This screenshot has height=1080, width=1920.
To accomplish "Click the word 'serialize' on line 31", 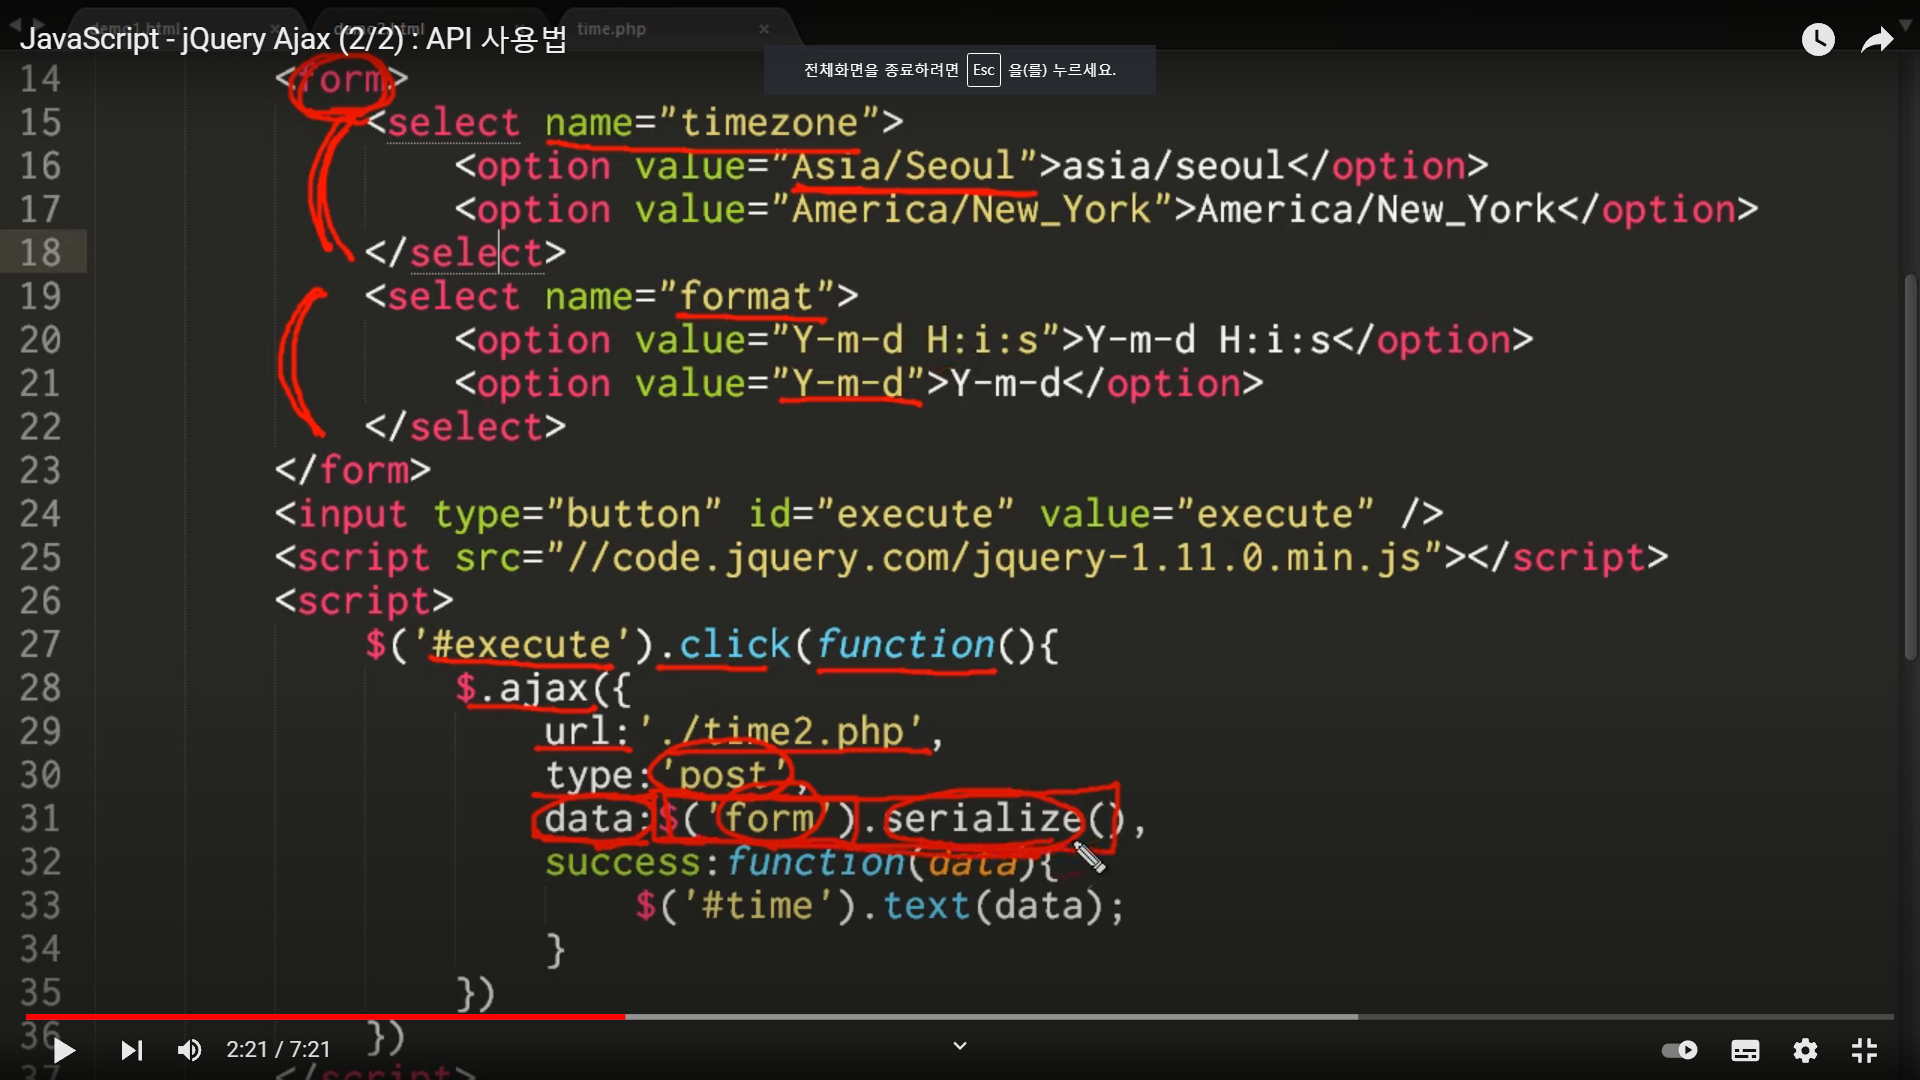I will [984, 818].
